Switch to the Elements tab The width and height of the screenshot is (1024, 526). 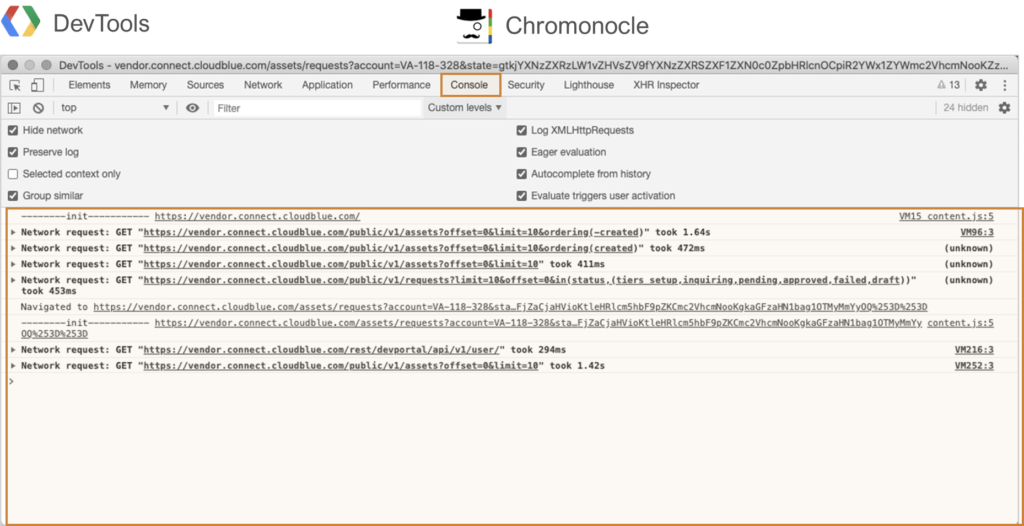click(x=89, y=85)
